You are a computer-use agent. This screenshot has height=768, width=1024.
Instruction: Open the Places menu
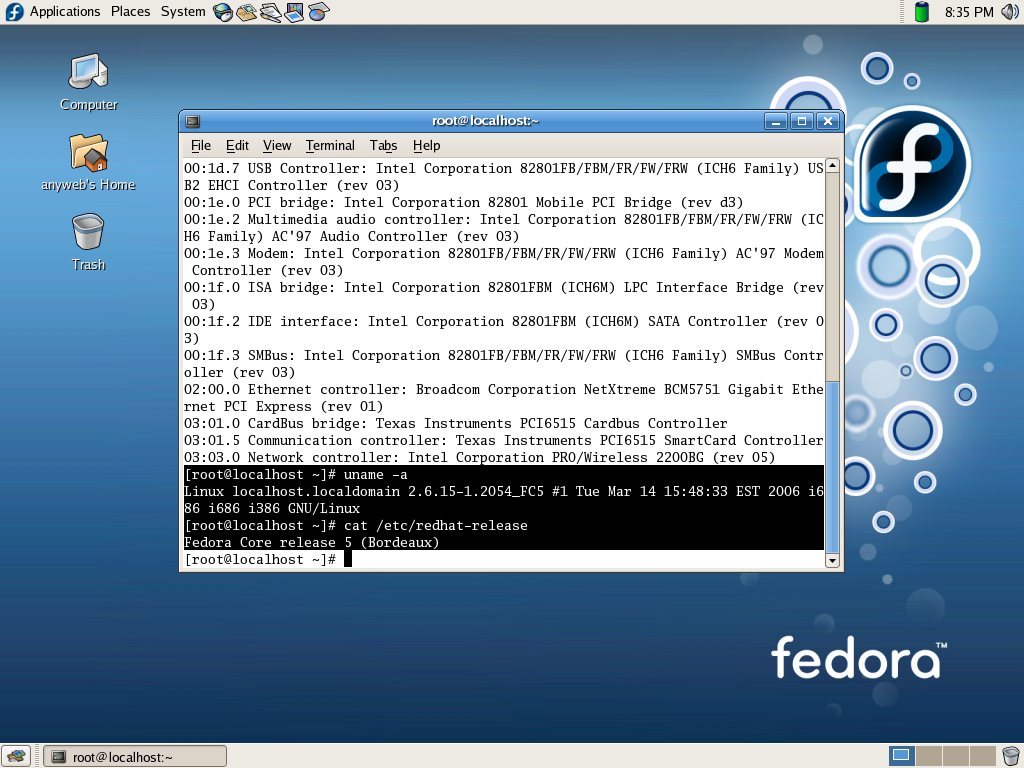coord(131,12)
